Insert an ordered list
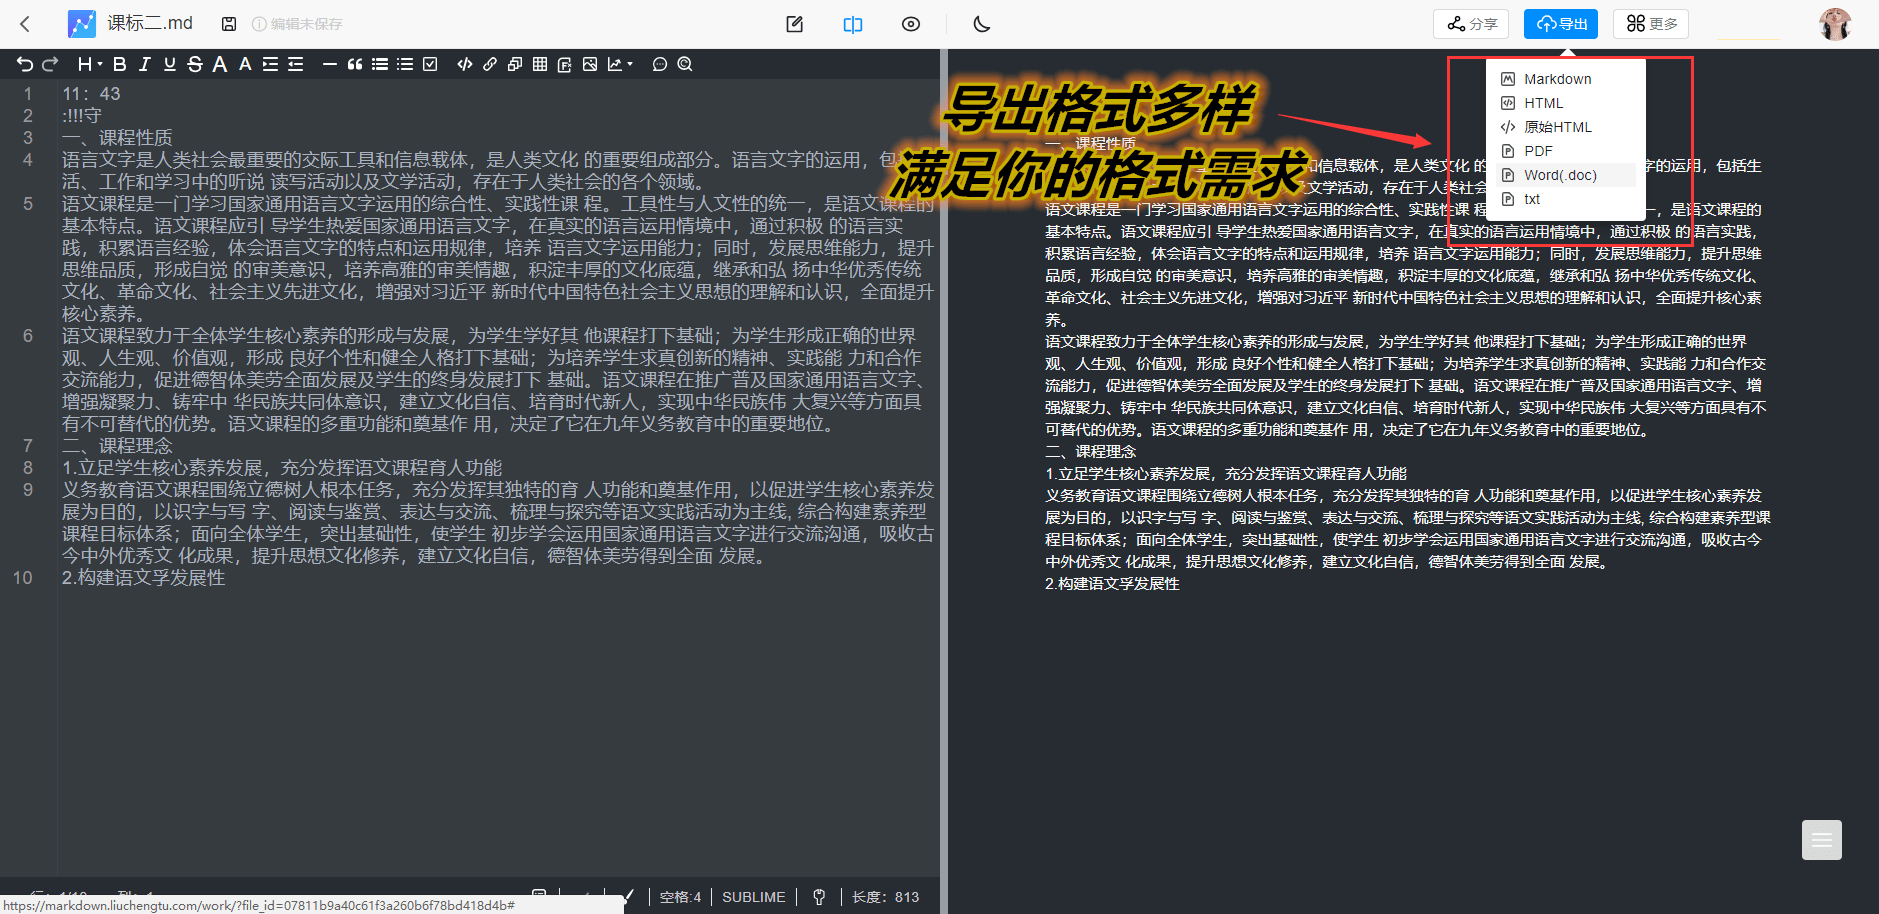 coord(405,64)
